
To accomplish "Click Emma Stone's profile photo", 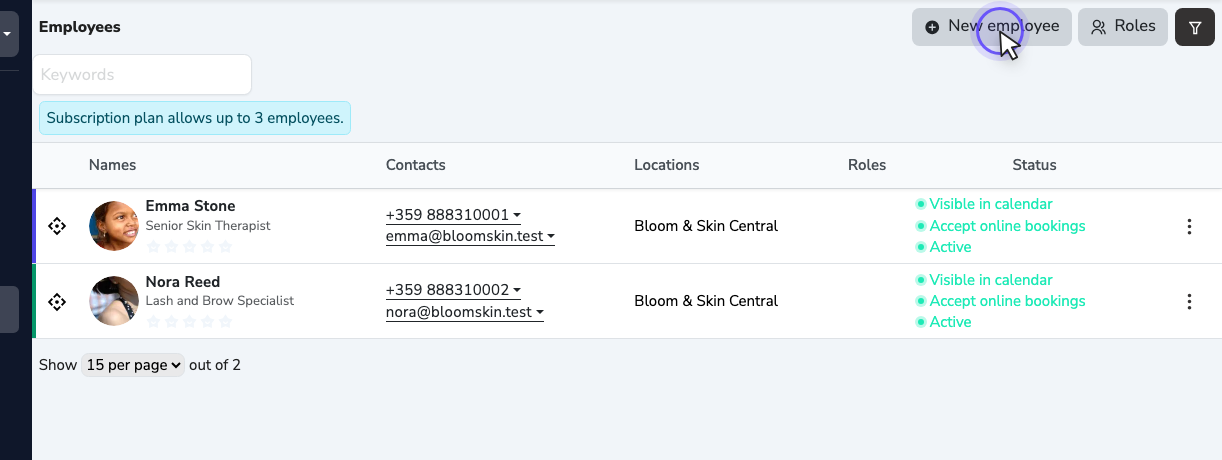I will pos(114,226).
